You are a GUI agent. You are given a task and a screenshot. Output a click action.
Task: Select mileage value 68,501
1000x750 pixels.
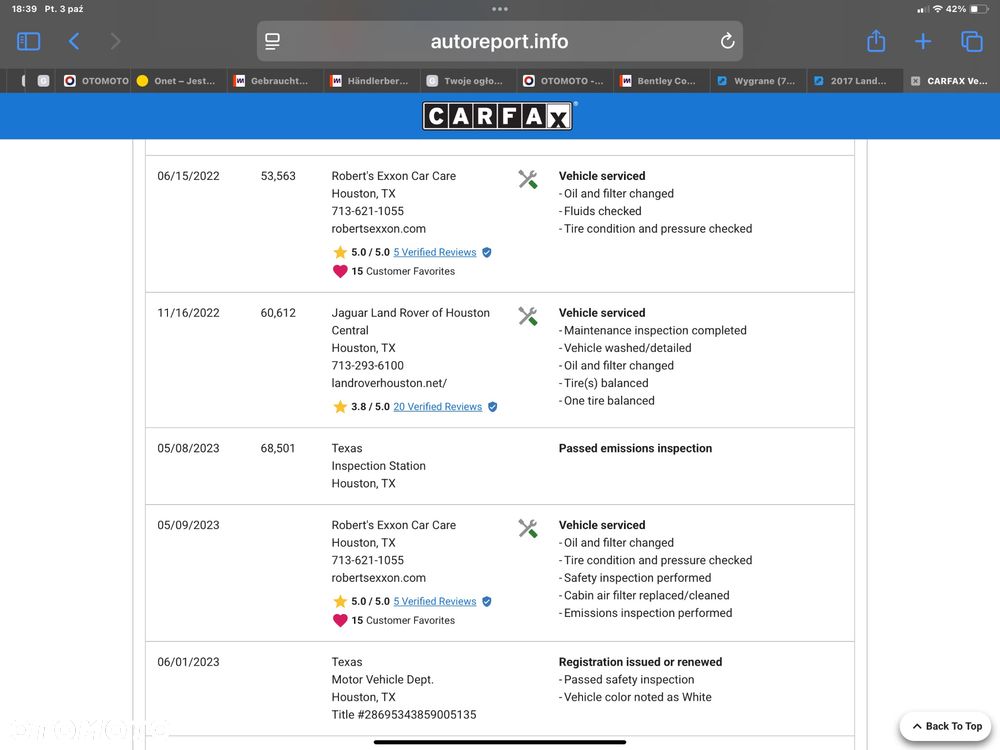point(278,448)
